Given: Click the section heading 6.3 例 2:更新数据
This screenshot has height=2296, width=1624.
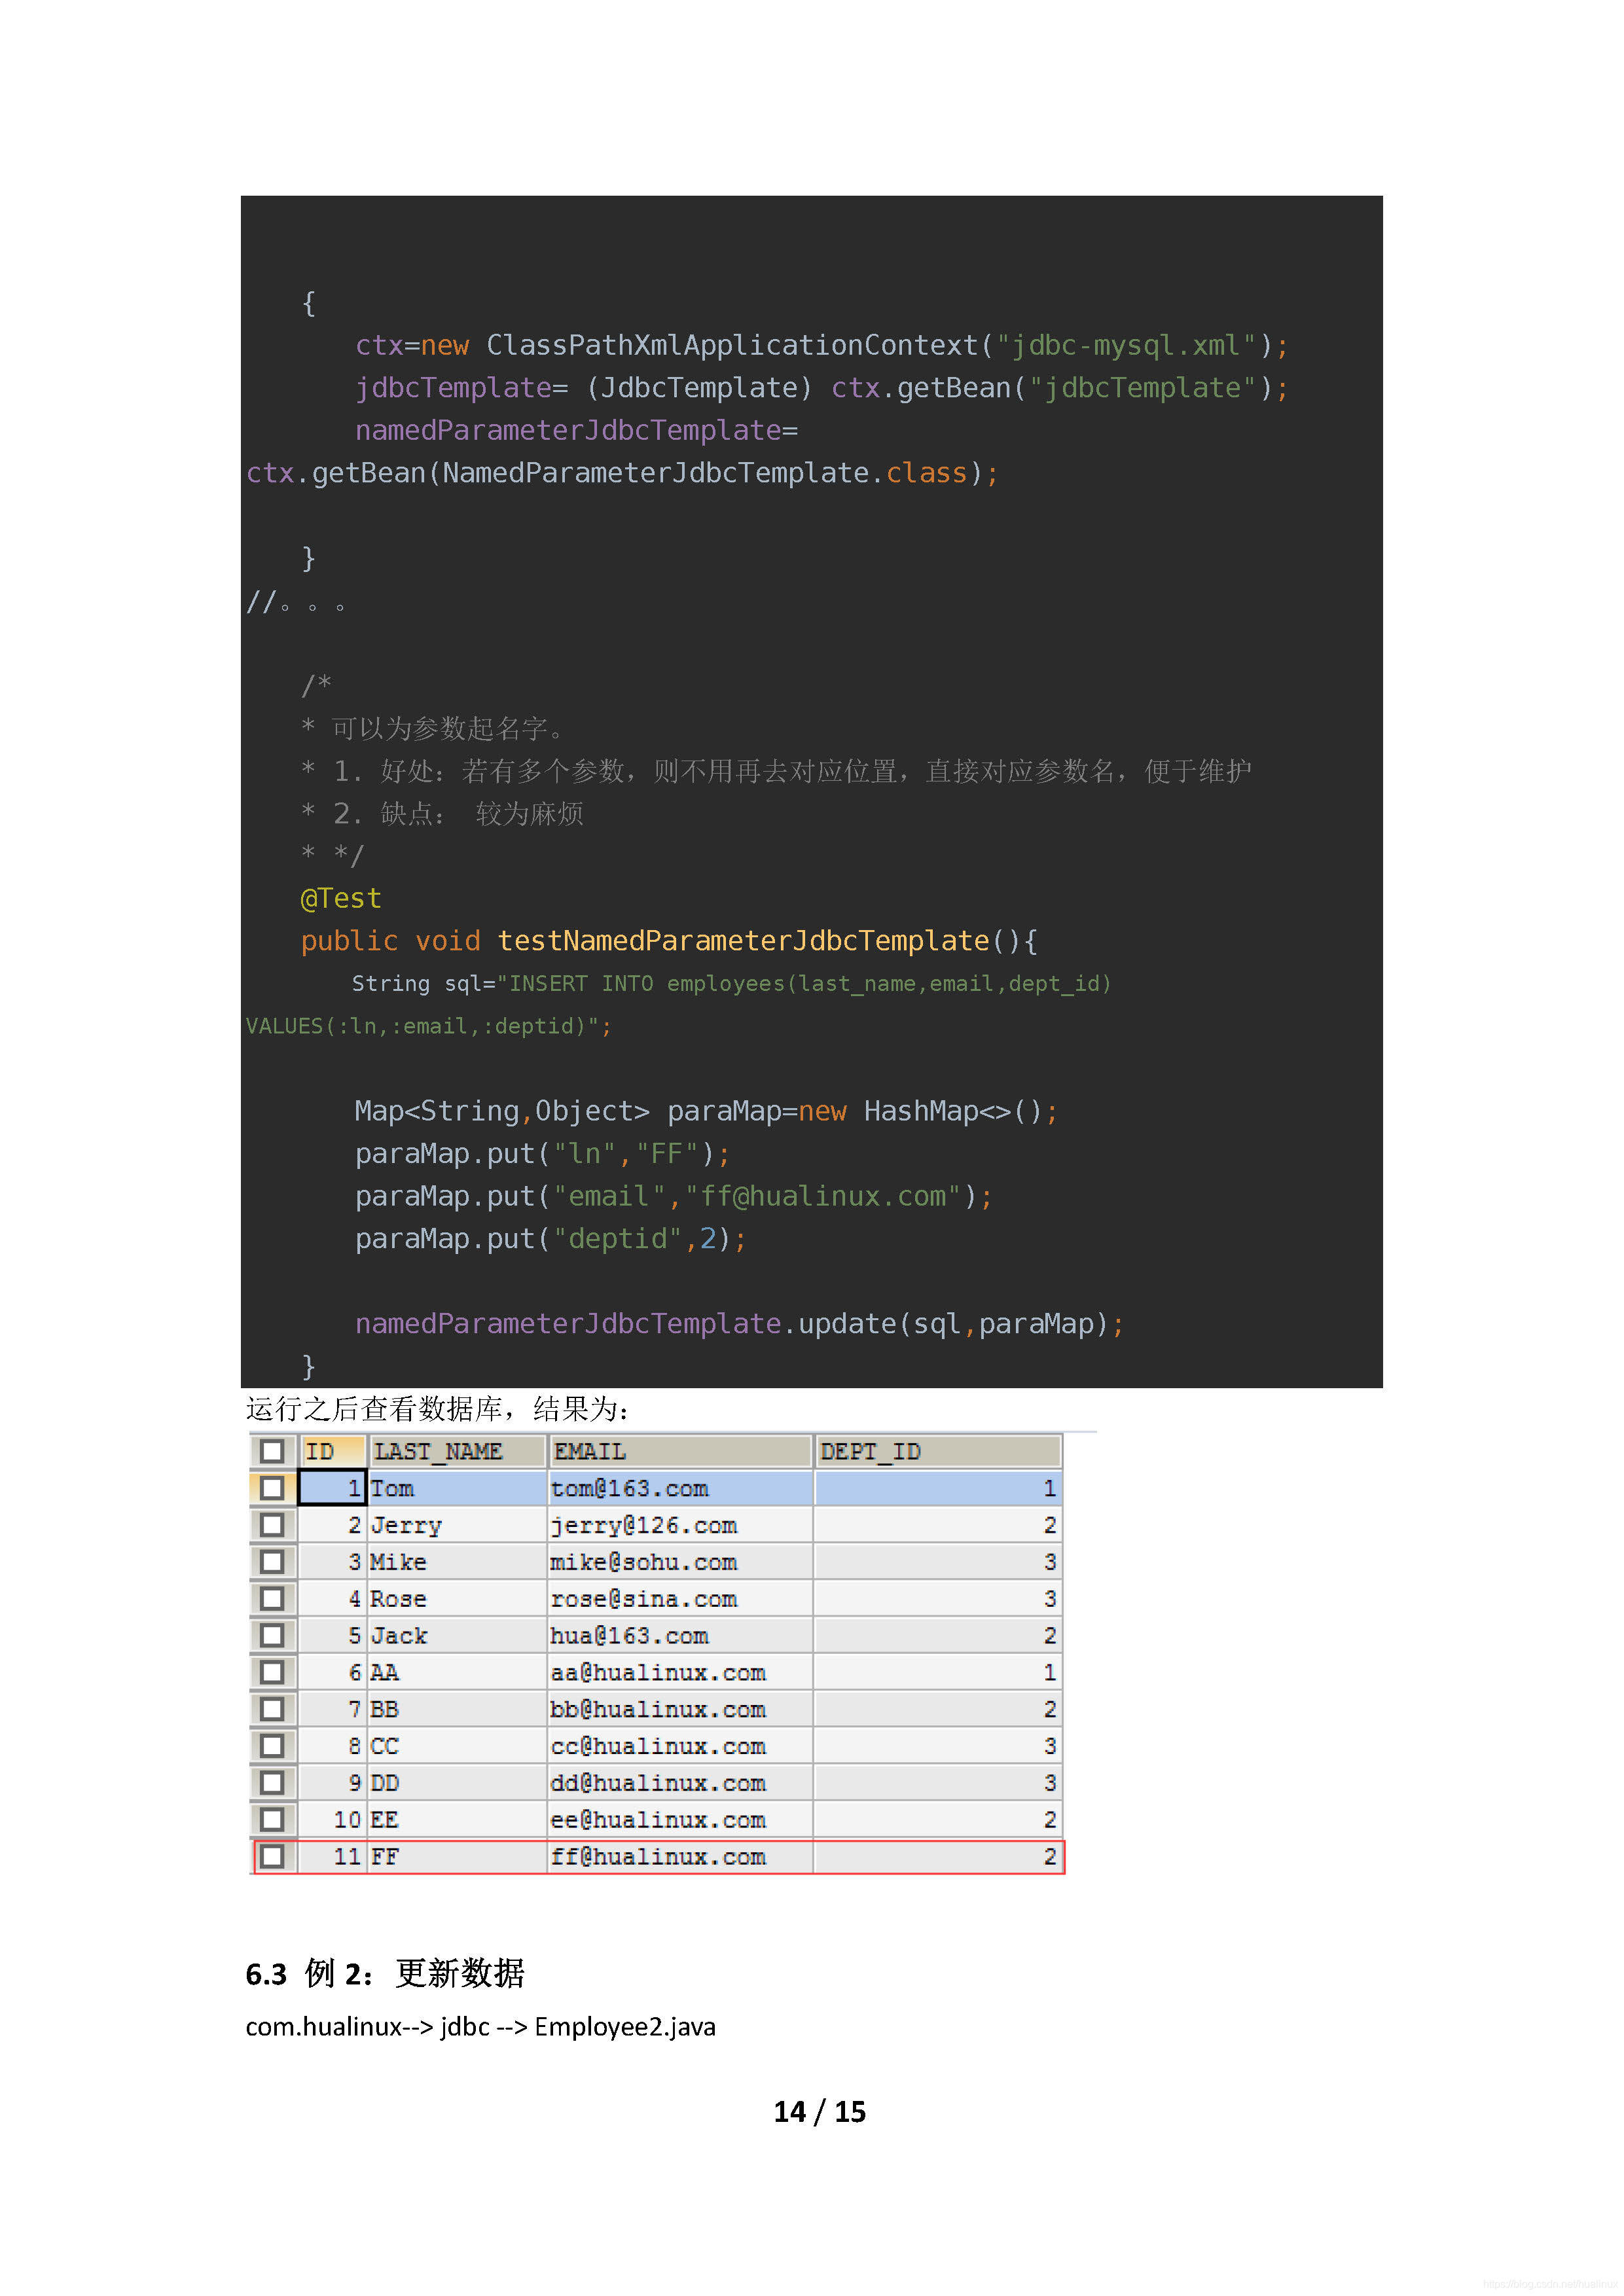Looking at the screenshot, I should click(385, 1973).
